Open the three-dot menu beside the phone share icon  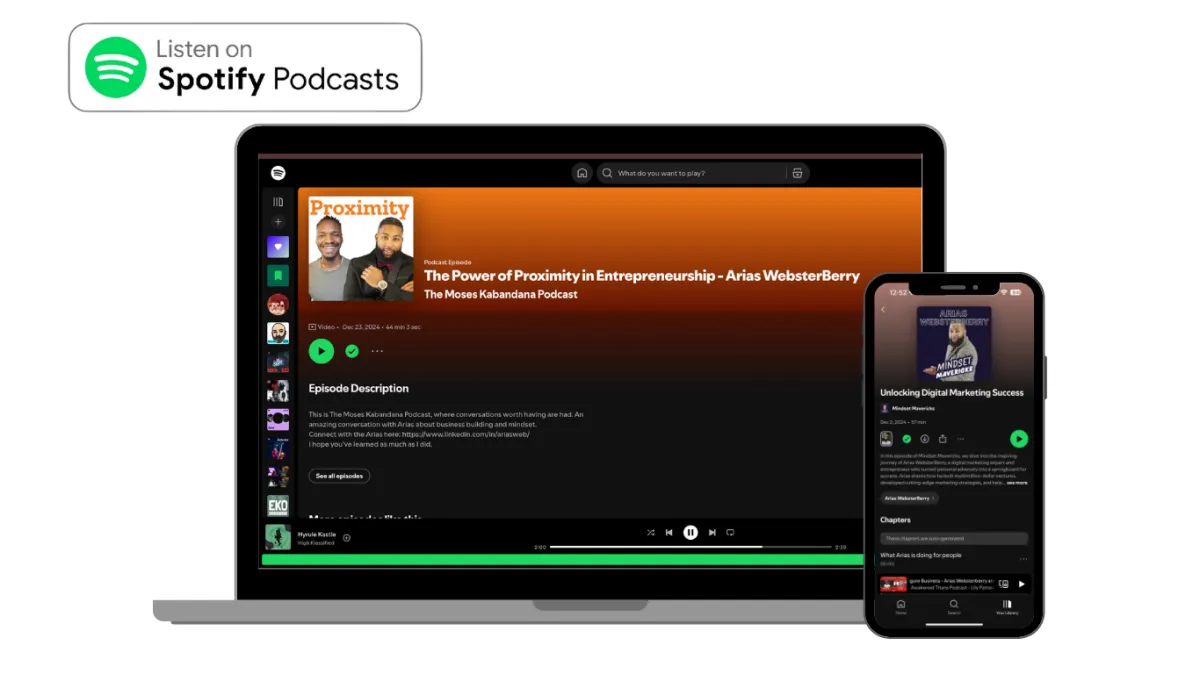tap(961, 439)
